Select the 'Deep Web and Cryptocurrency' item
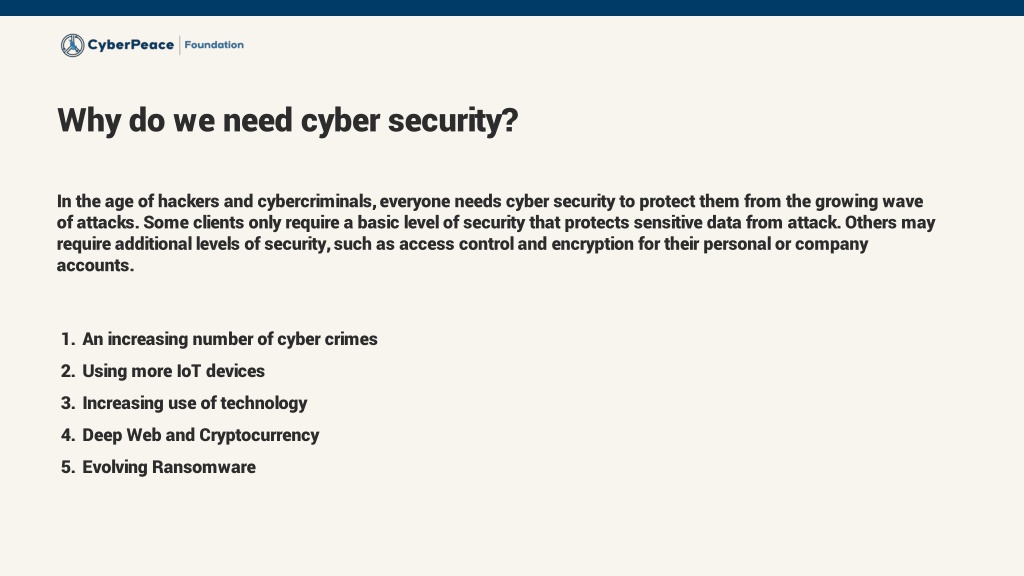The height and width of the screenshot is (576, 1024). 200,436
